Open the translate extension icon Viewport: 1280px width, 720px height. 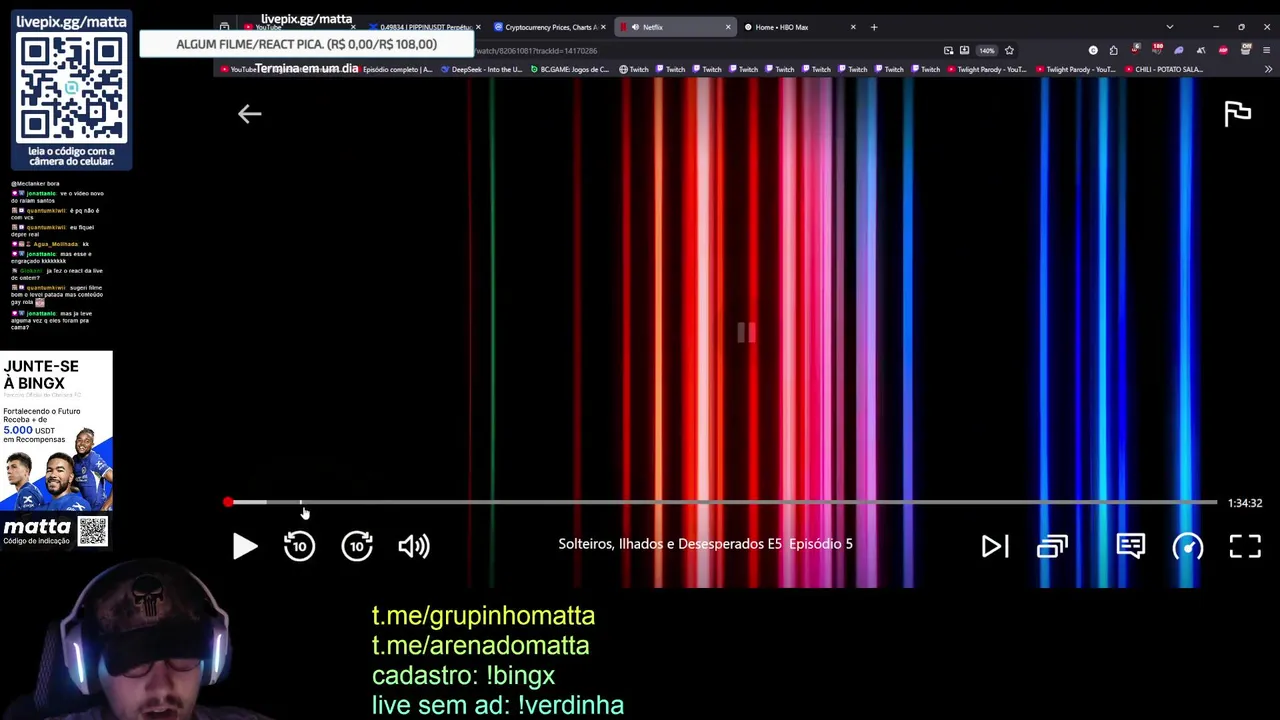point(1201,50)
